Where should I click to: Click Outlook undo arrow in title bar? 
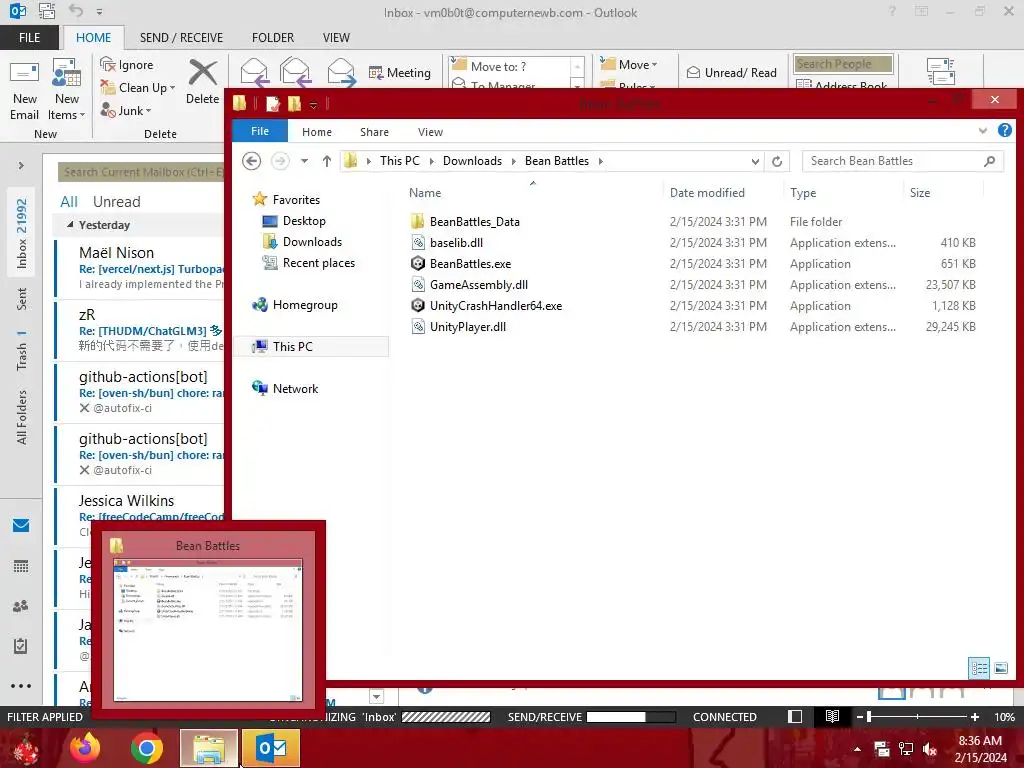tap(76, 10)
